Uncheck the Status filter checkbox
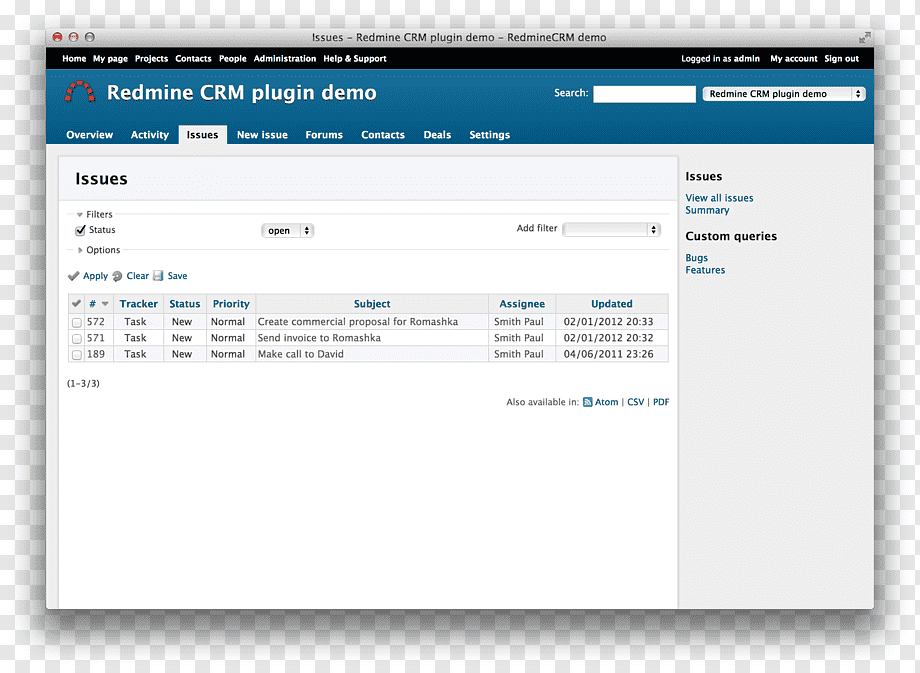The width and height of the screenshot is (920, 673). (80, 230)
